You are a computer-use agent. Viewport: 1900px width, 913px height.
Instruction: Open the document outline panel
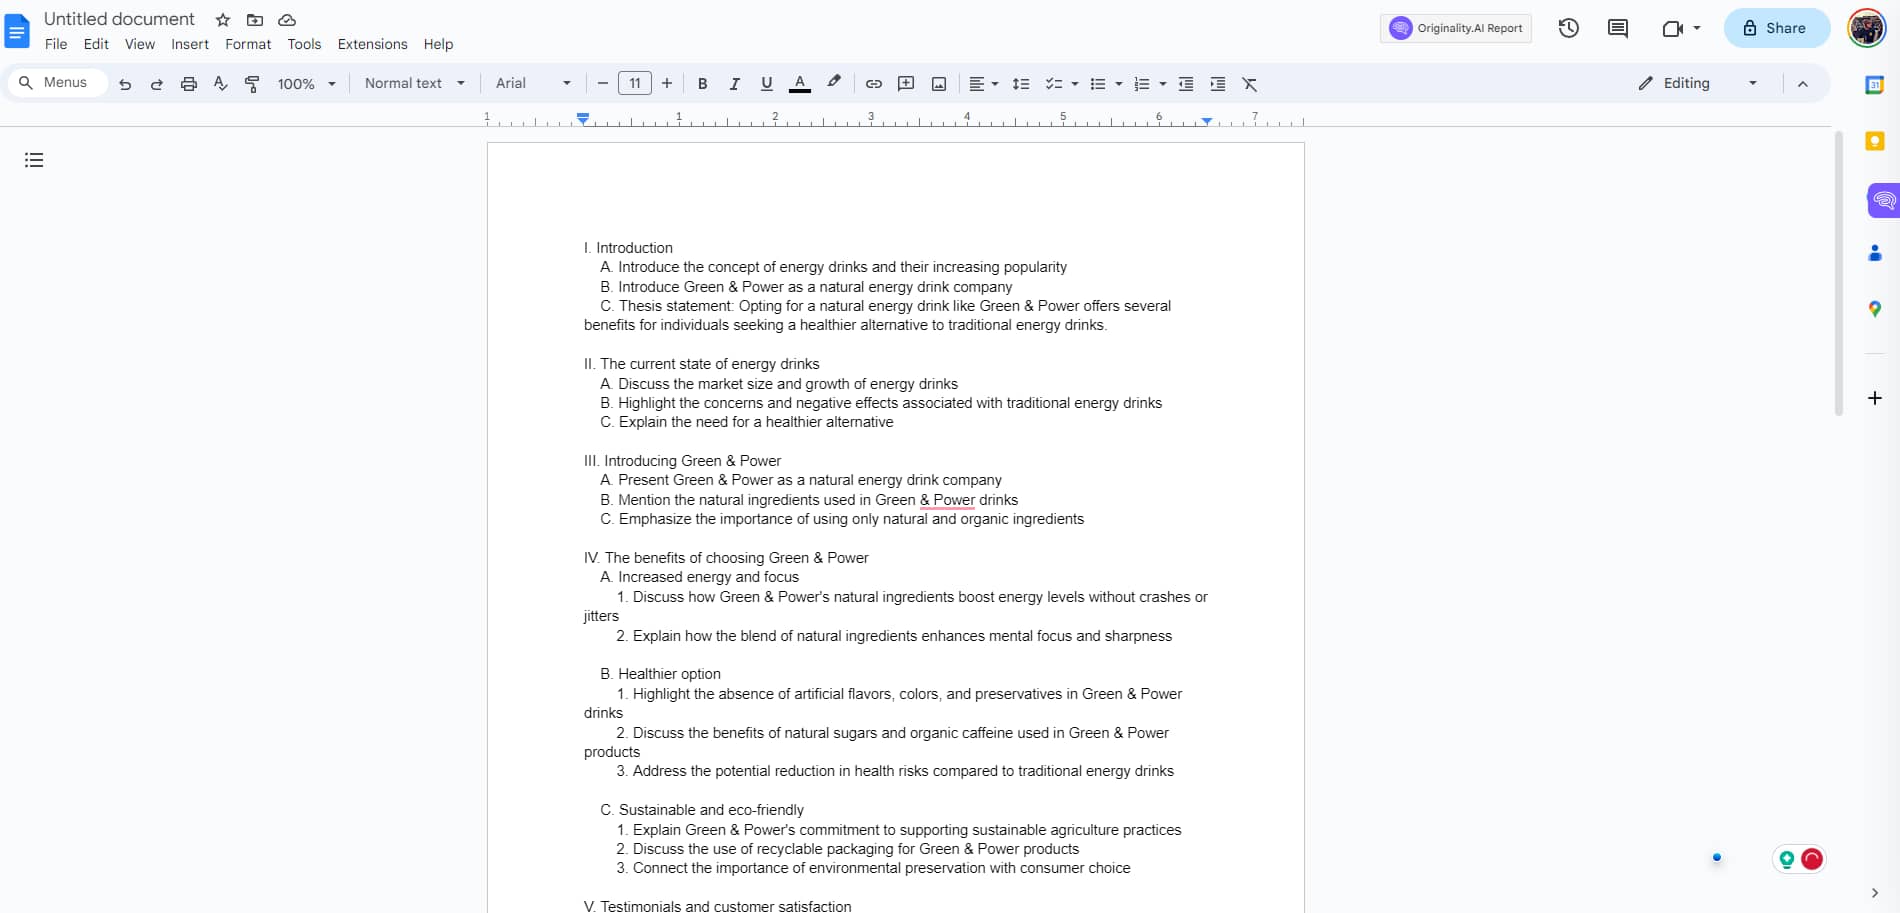[33, 160]
